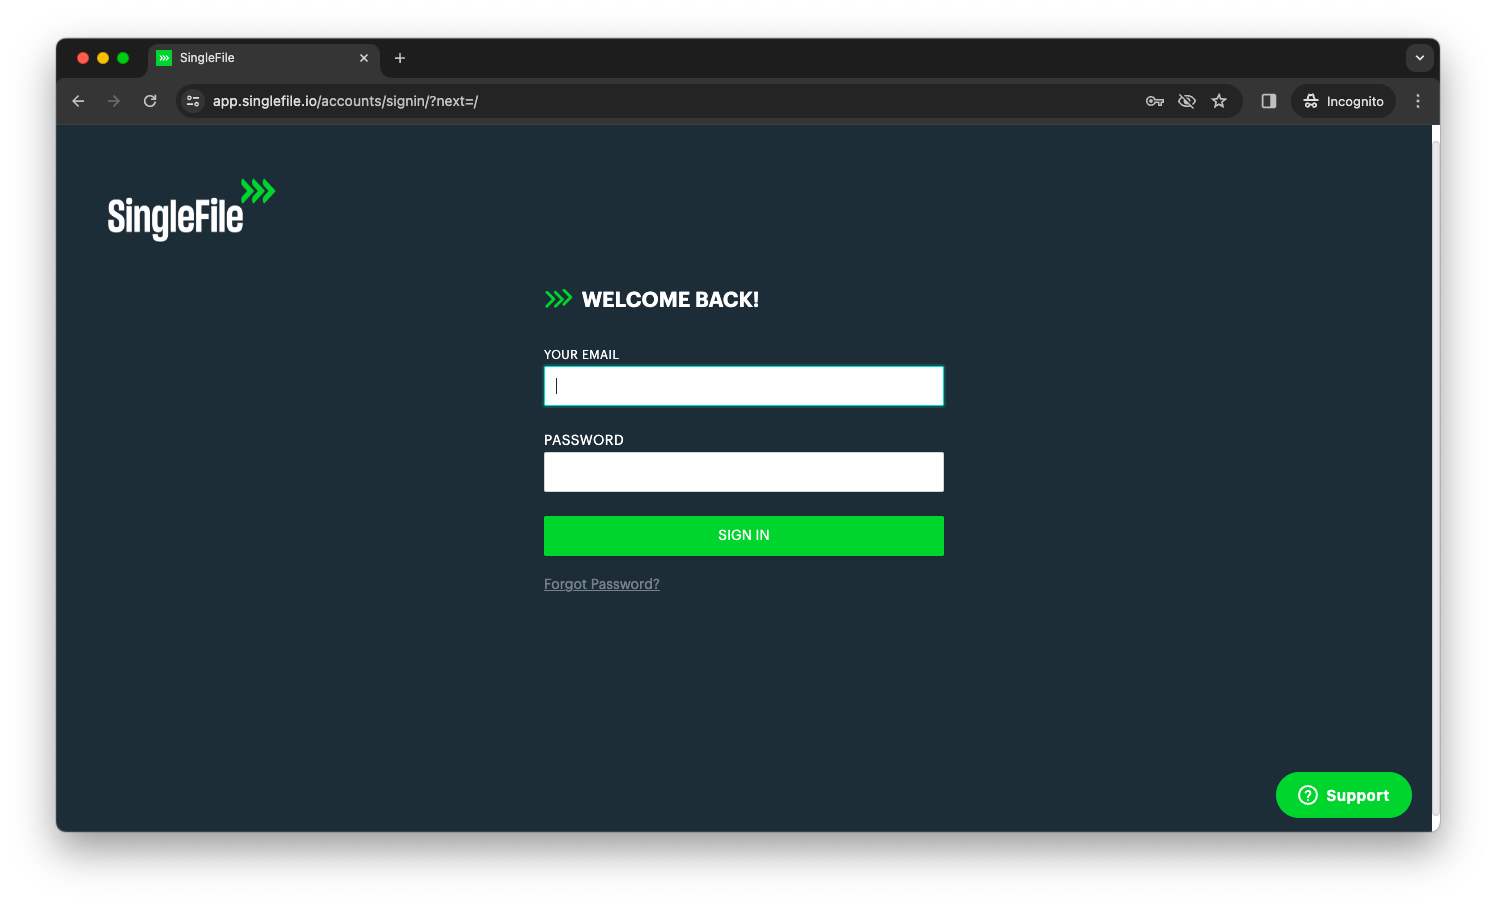
Task: Open the Forgot Password link
Action: (x=602, y=584)
